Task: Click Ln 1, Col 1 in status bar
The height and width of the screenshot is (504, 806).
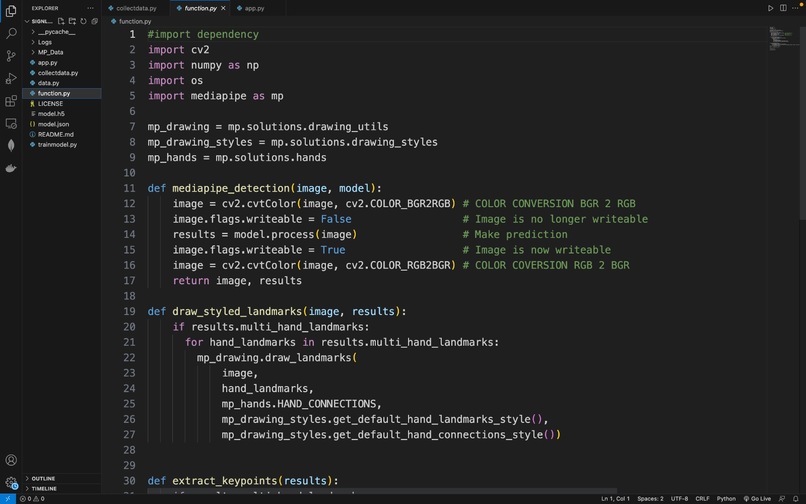Action: pos(615,499)
